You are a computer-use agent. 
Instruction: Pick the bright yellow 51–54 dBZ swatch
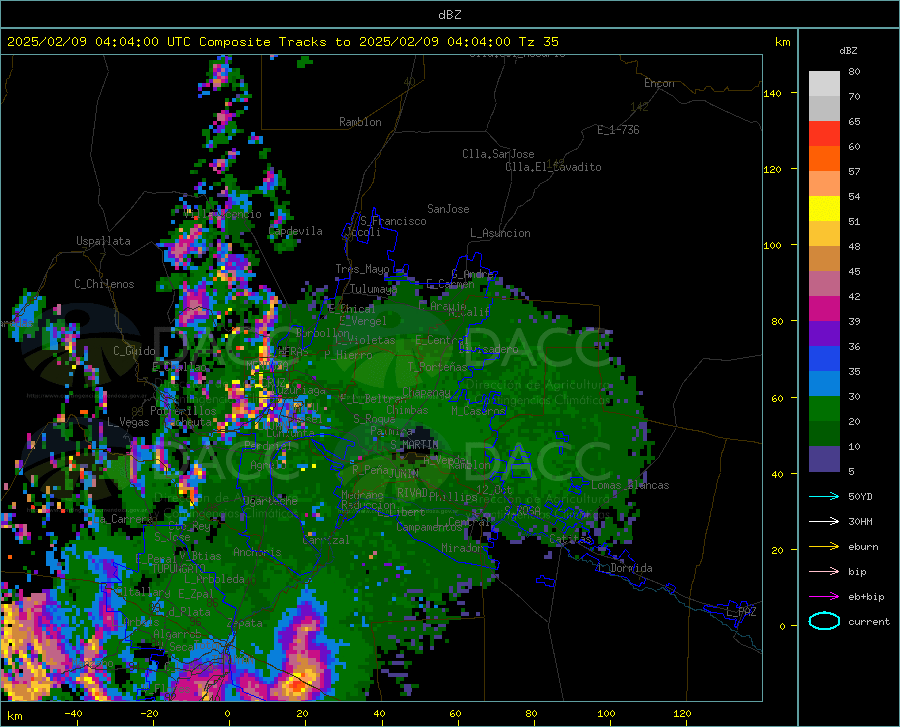(824, 209)
